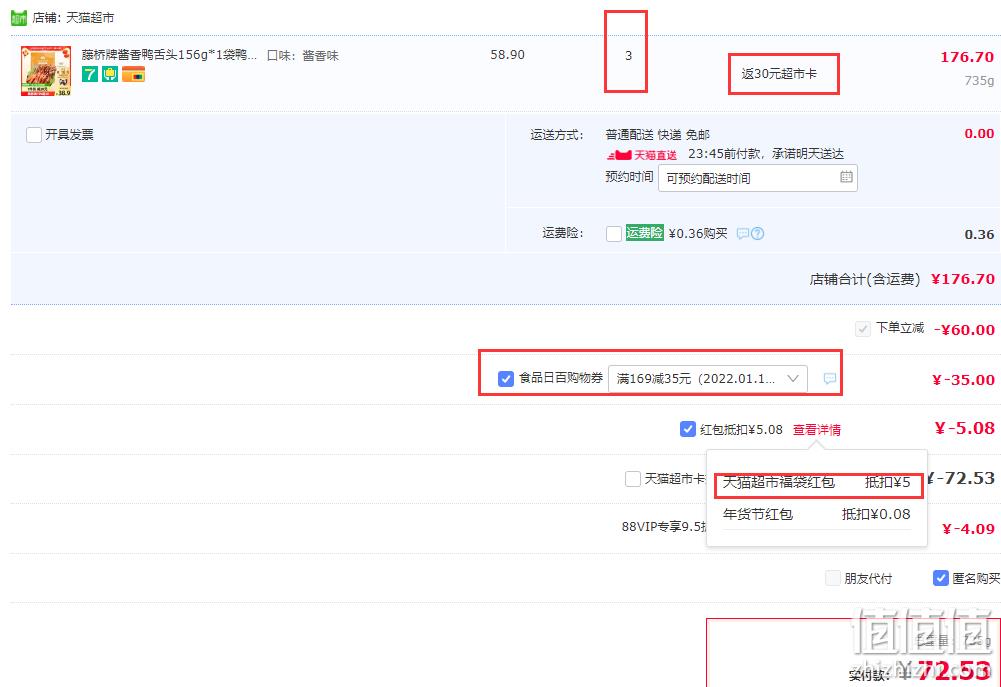Click the unit price 58.90

point(508,55)
